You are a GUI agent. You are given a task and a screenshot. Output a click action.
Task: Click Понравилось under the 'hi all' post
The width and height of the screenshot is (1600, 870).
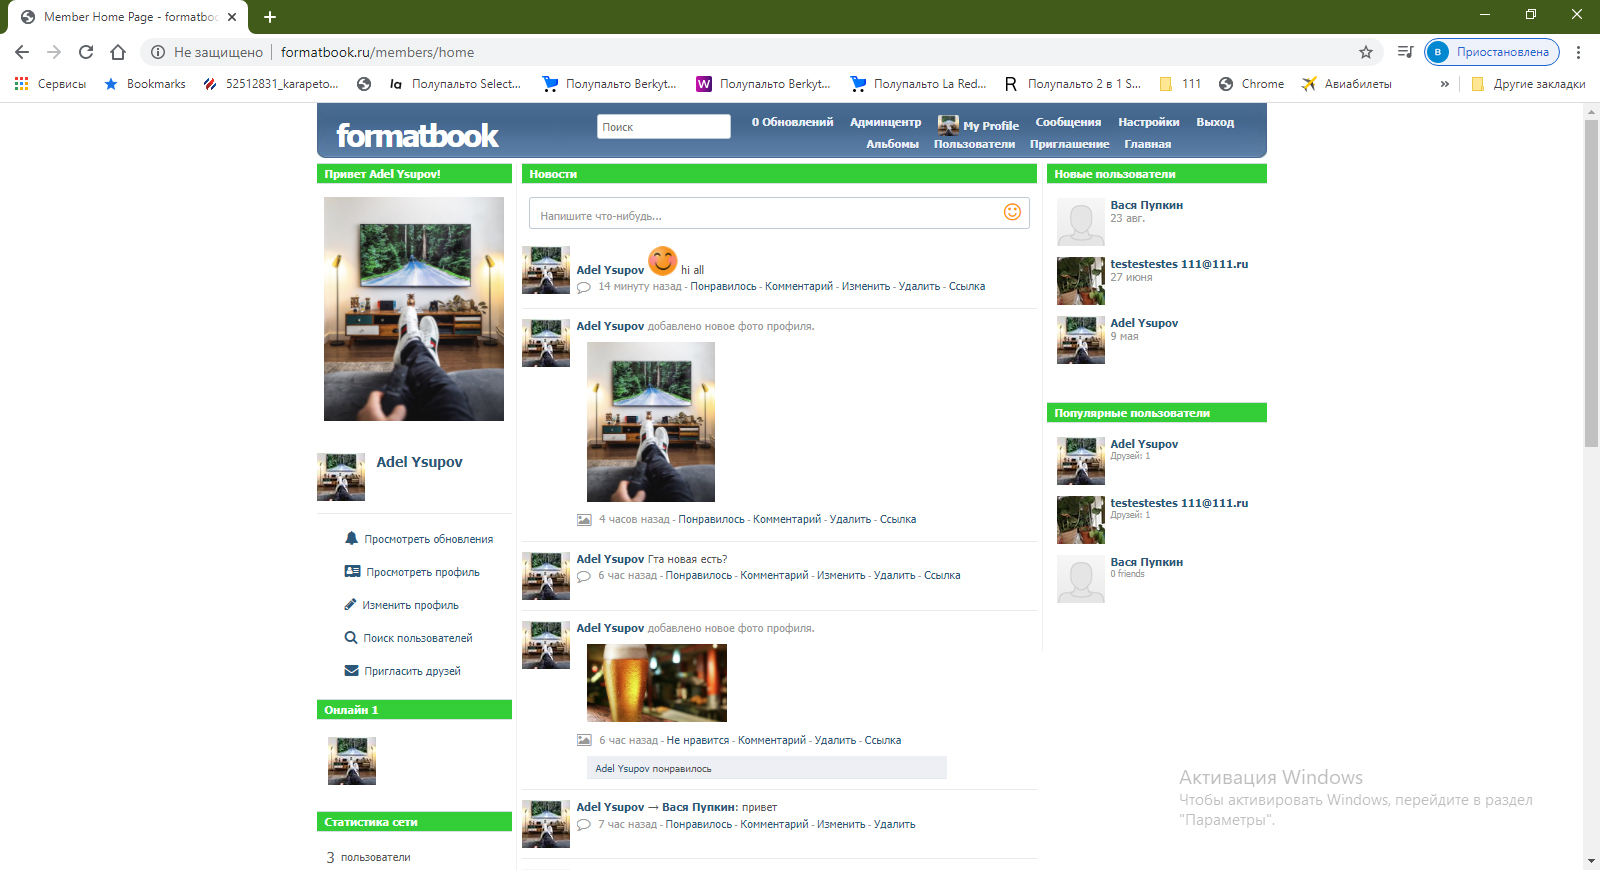click(x=723, y=286)
